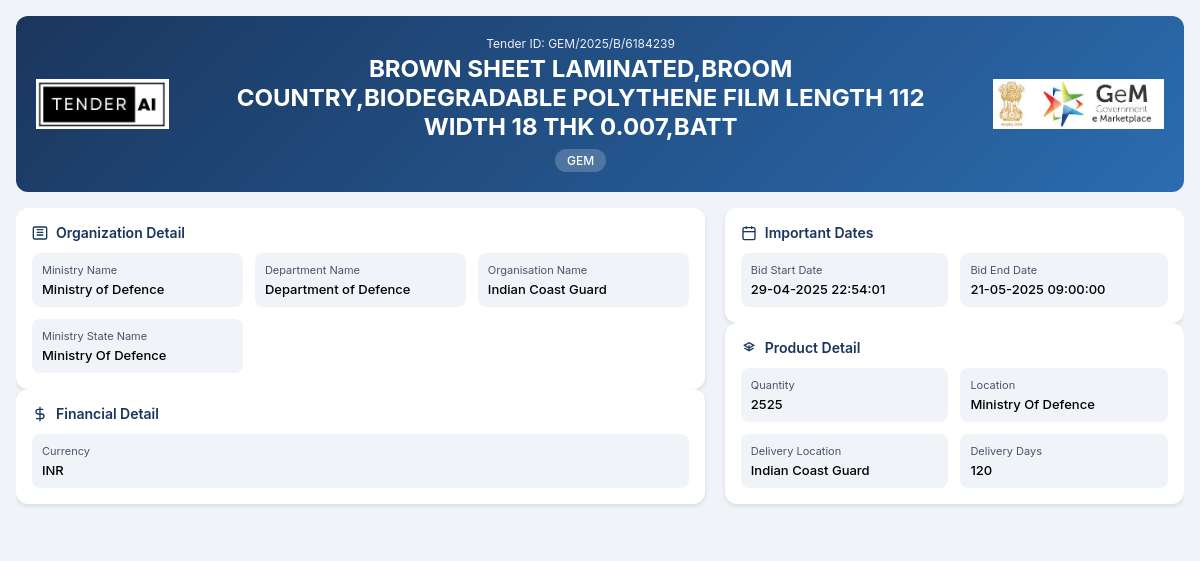
Task: Click the Ministry Name field card
Action: [x=137, y=280]
